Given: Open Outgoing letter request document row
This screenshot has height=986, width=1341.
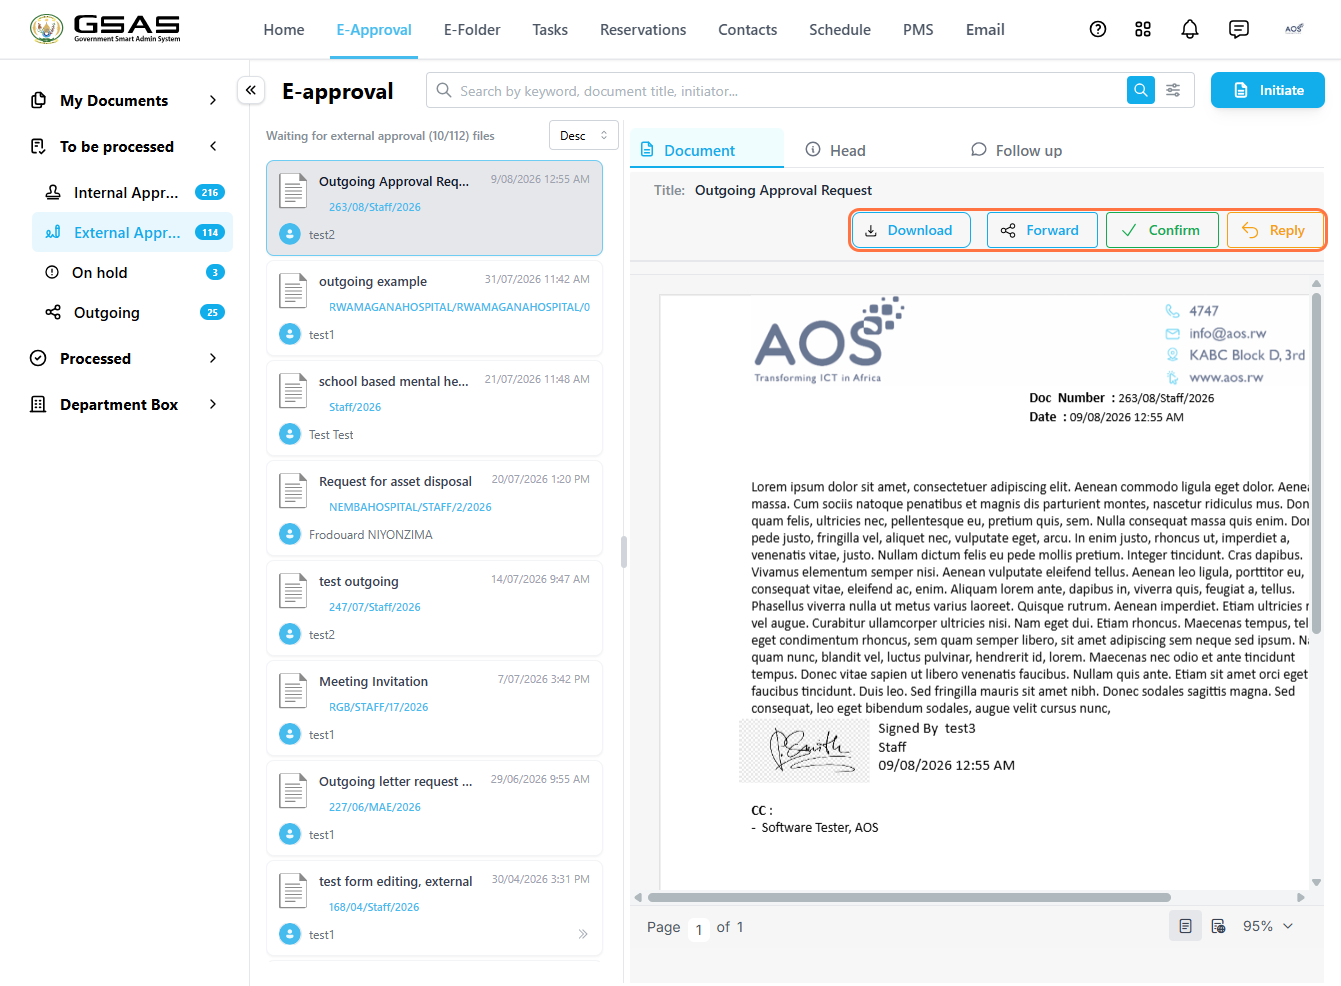Looking at the screenshot, I should tap(434, 807).
